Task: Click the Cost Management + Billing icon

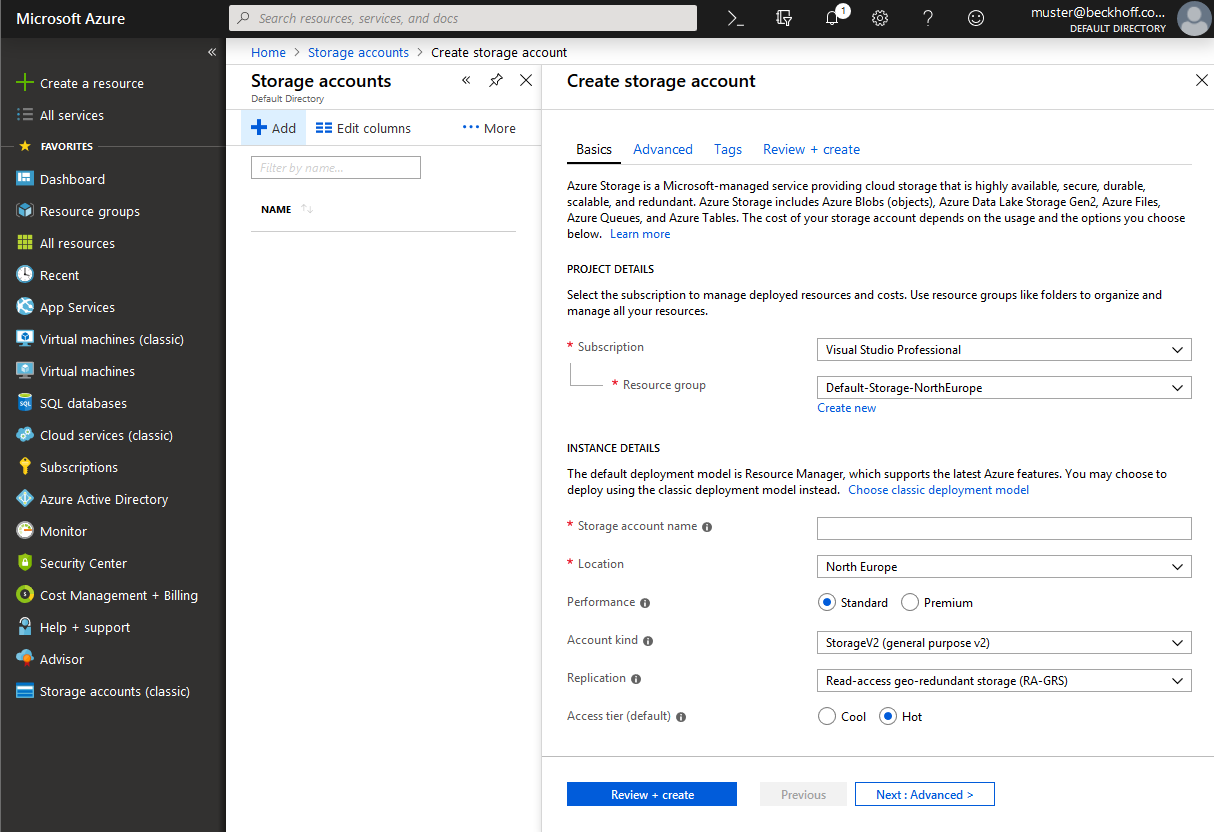Action: 25,595
